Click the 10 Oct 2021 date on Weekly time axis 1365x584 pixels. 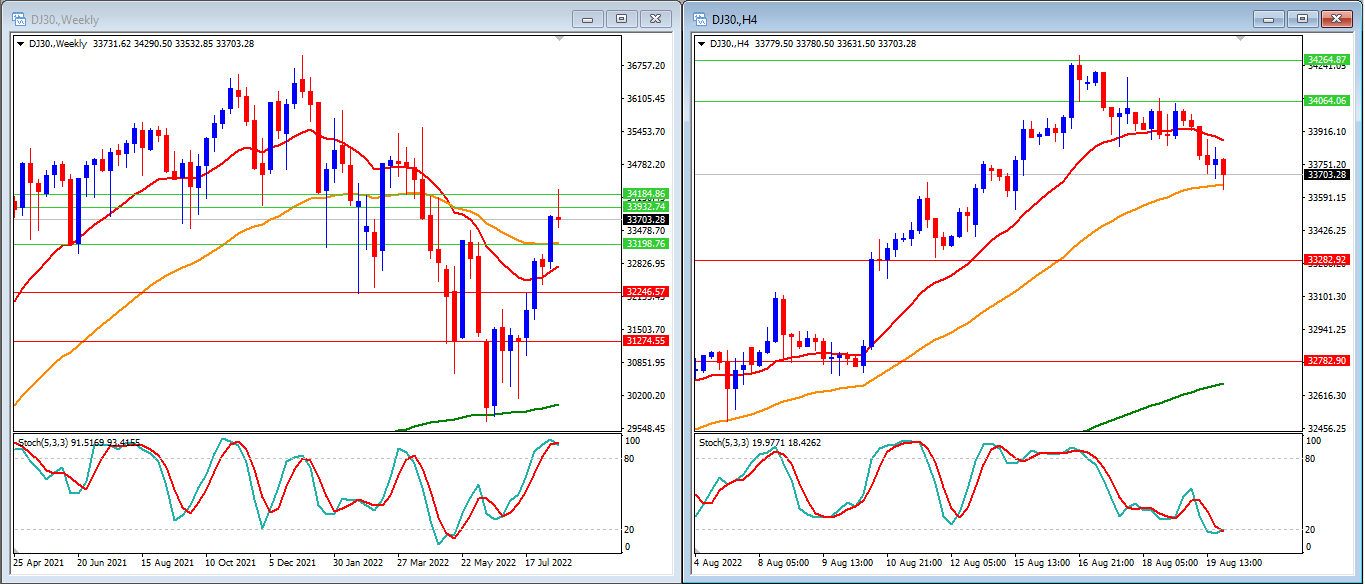coord(230,563)
